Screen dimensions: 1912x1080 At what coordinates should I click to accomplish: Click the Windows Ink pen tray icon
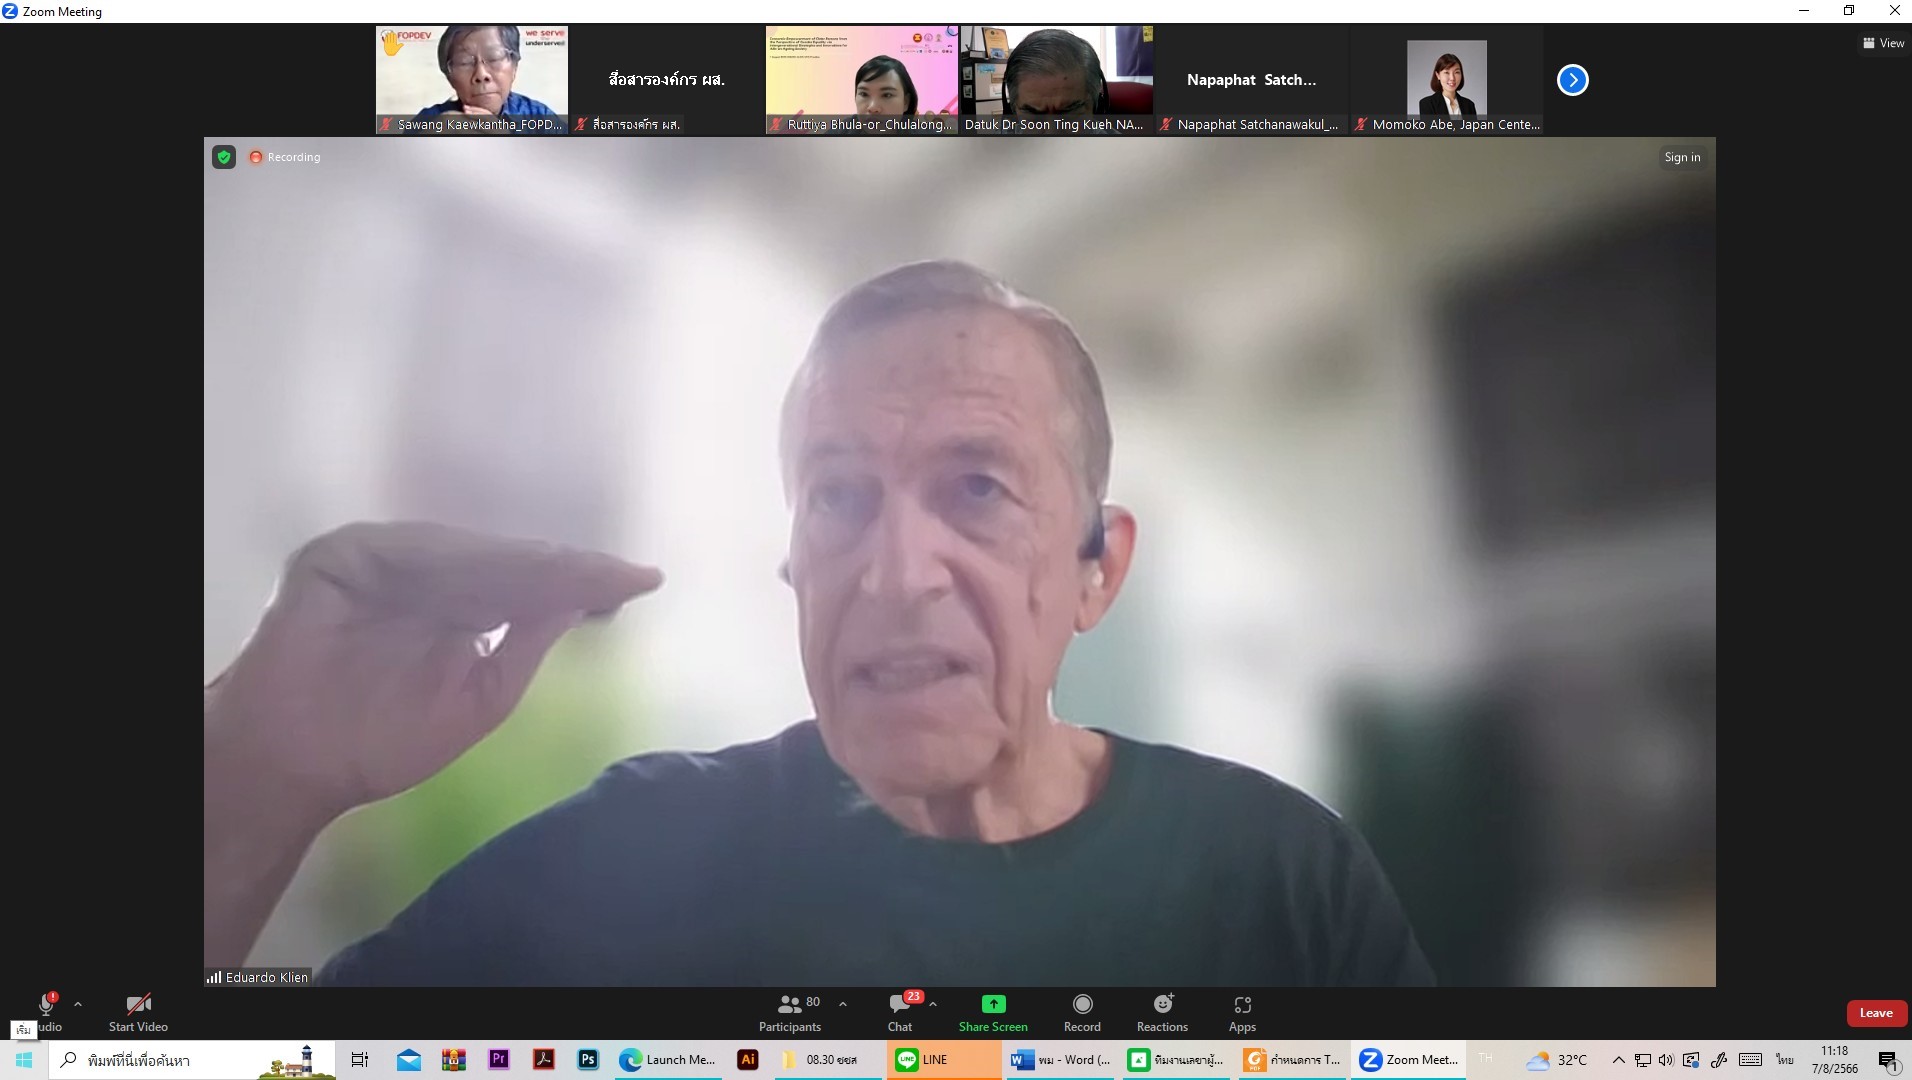pos(1719,1060)
